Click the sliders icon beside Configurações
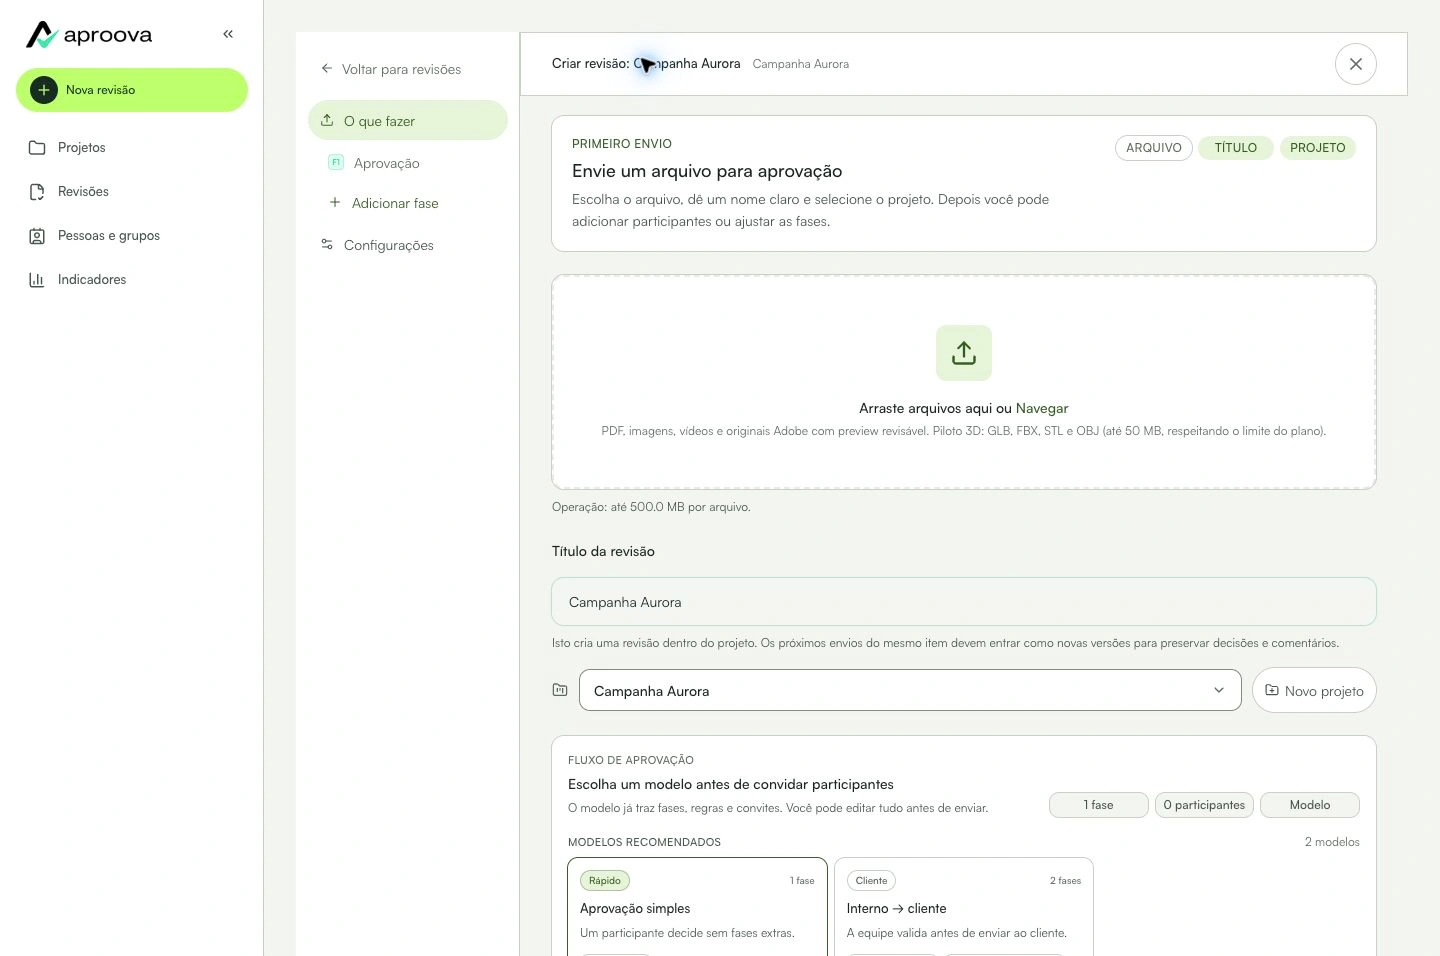The width and height of the screenshot is (1440, 956). click(x=327, y=244)
